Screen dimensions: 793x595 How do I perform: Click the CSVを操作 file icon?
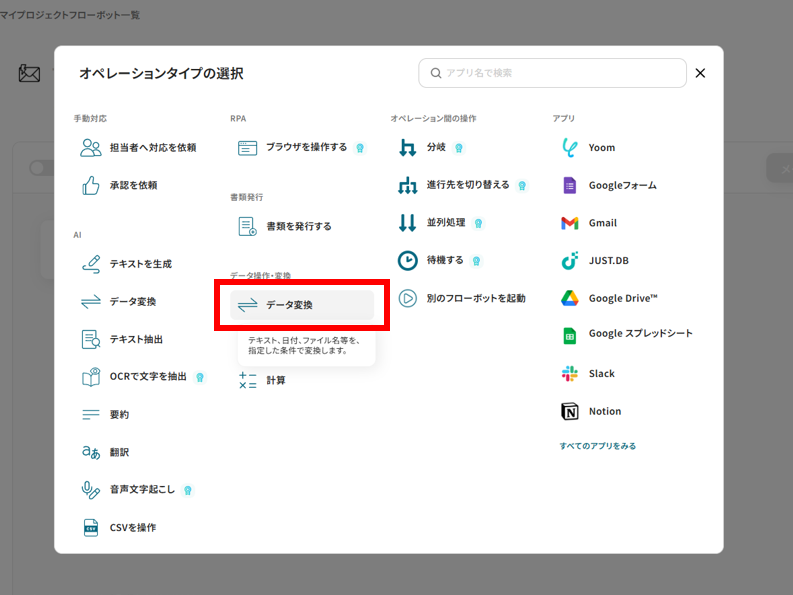91,527
